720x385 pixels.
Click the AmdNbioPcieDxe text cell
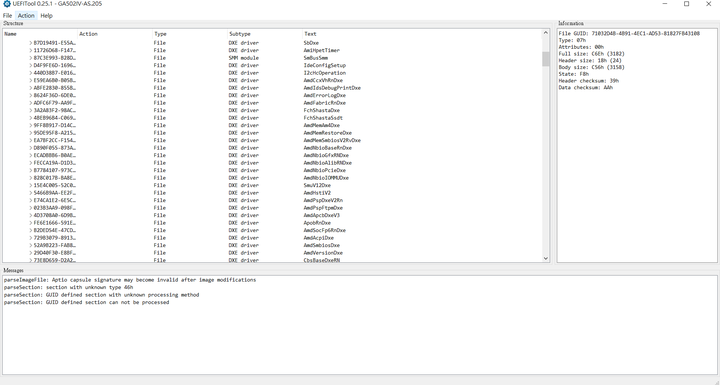tap(325, 170)
